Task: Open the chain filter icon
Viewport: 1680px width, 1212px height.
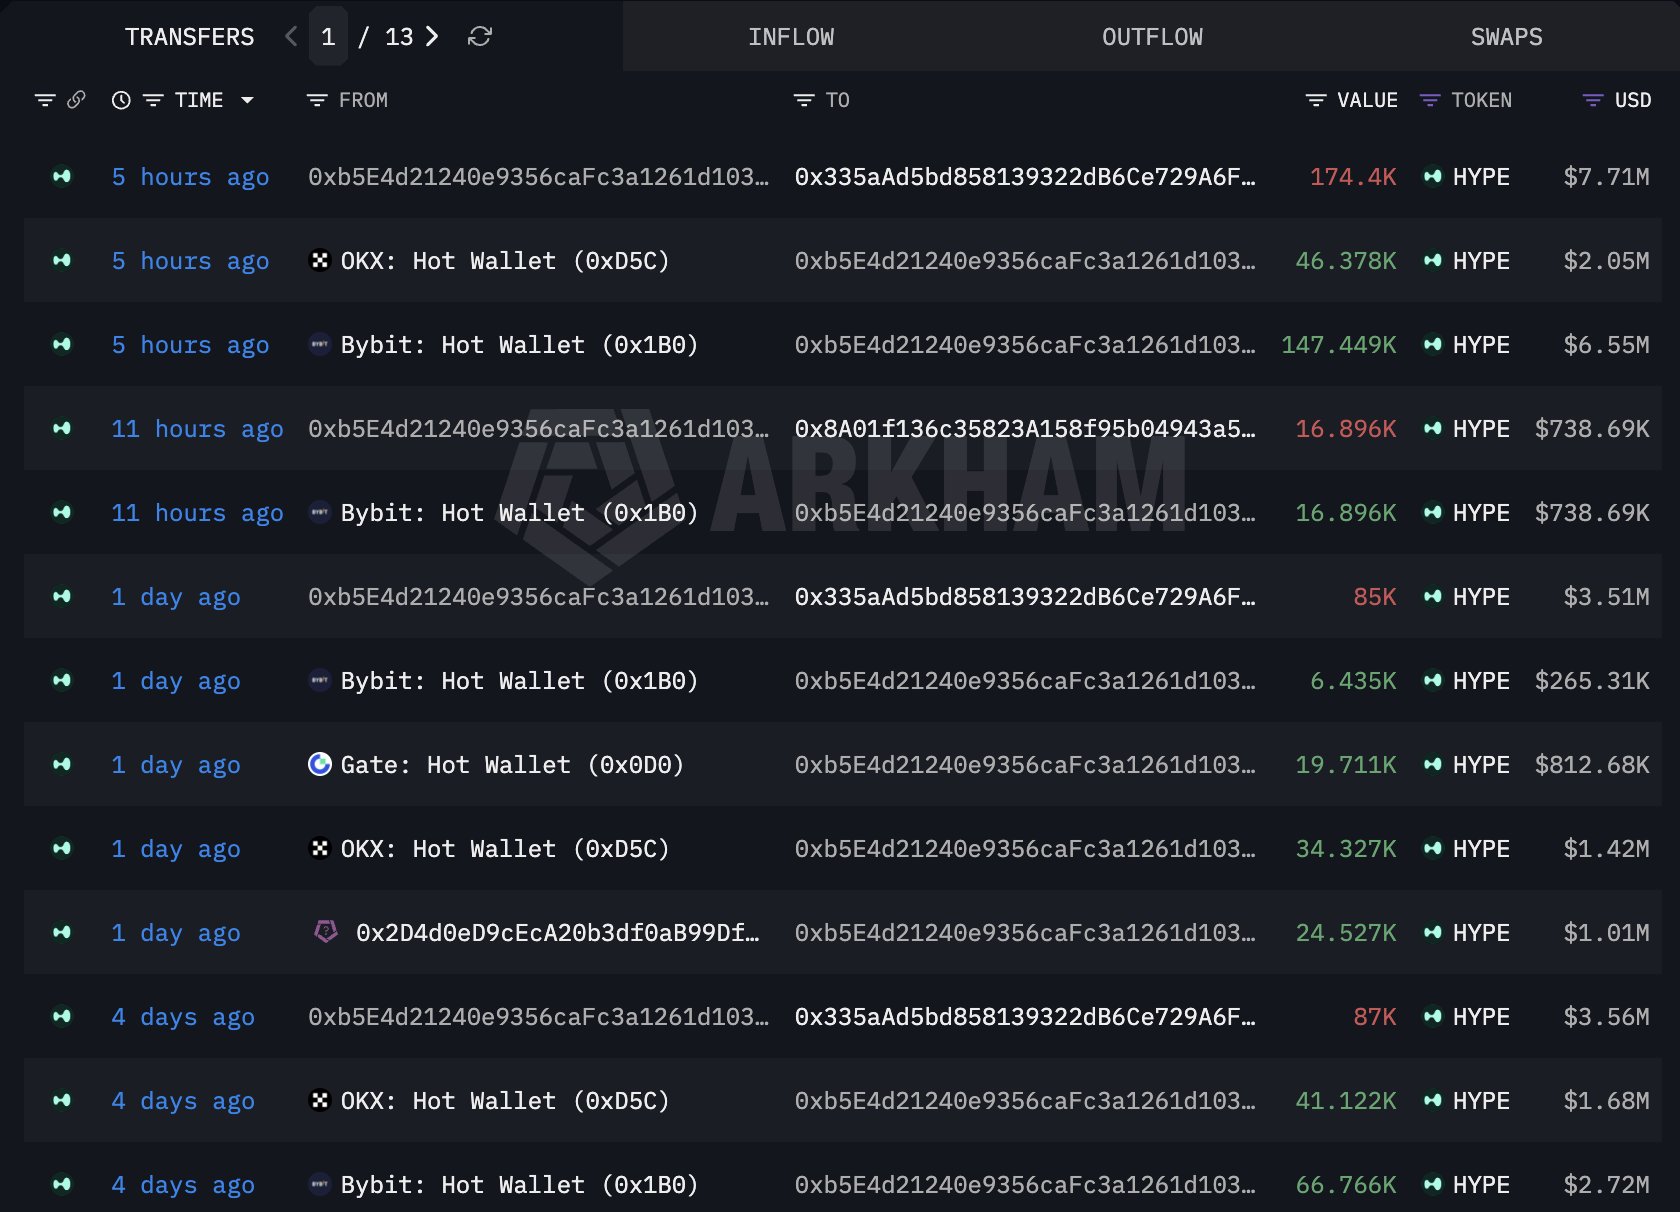Action: [x=45, y=100]
